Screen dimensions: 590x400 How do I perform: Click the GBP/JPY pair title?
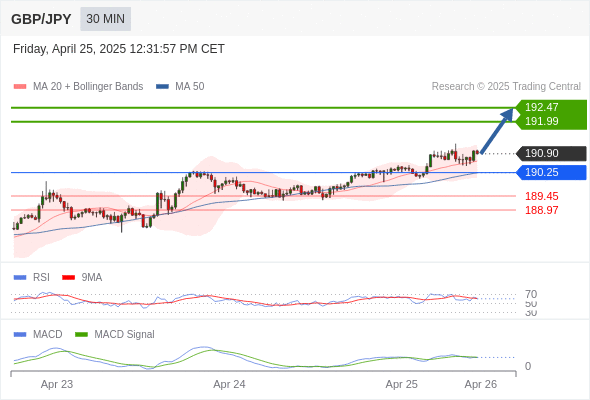click(41, 19)
